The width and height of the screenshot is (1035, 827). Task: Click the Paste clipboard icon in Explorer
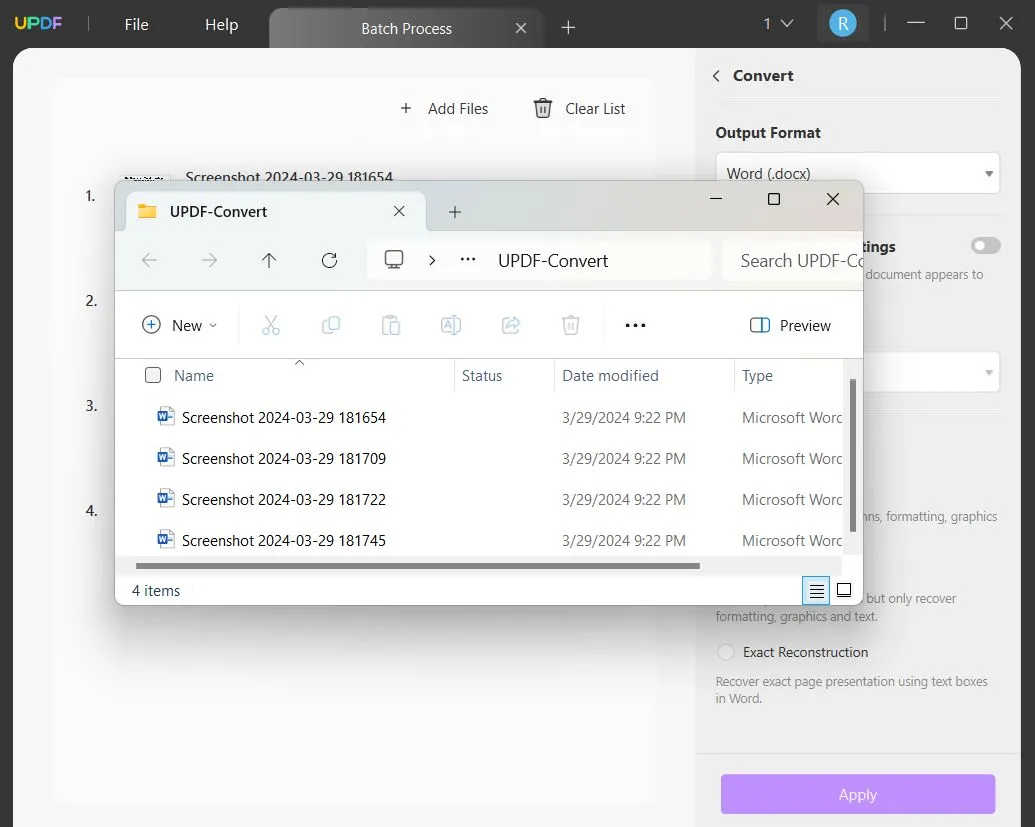391,325
